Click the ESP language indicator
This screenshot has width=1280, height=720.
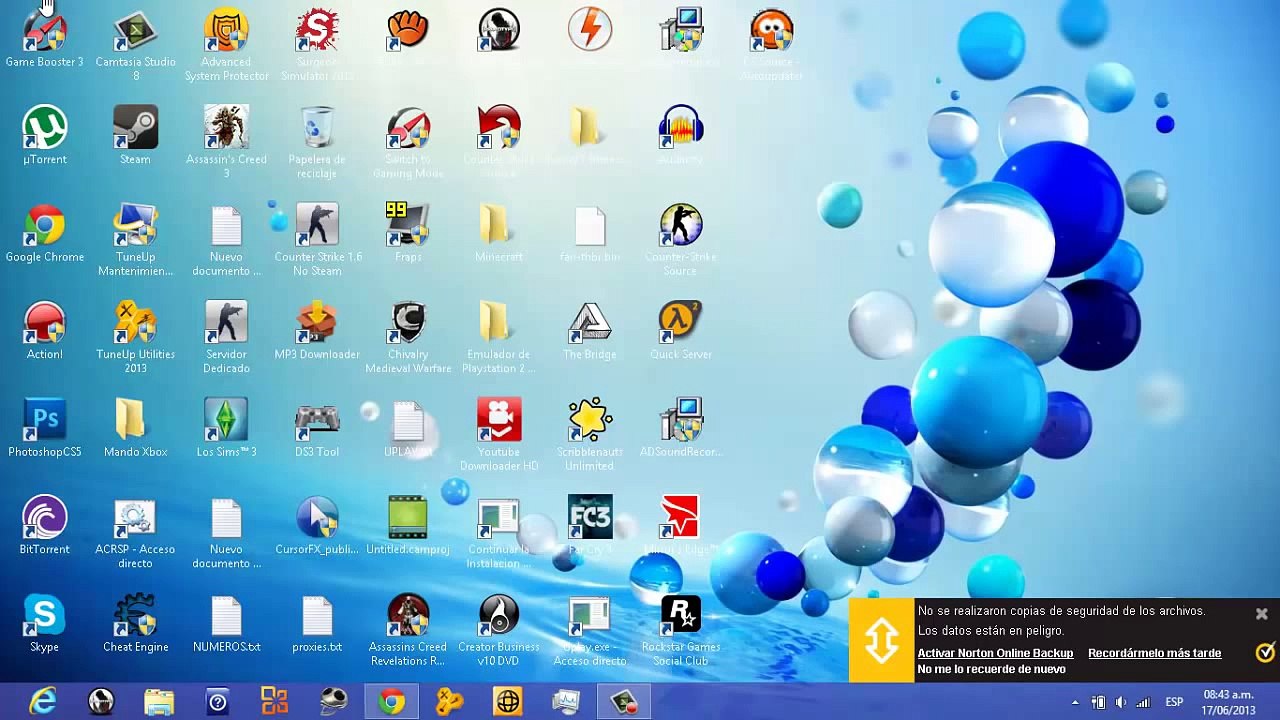coord(1174,702)
